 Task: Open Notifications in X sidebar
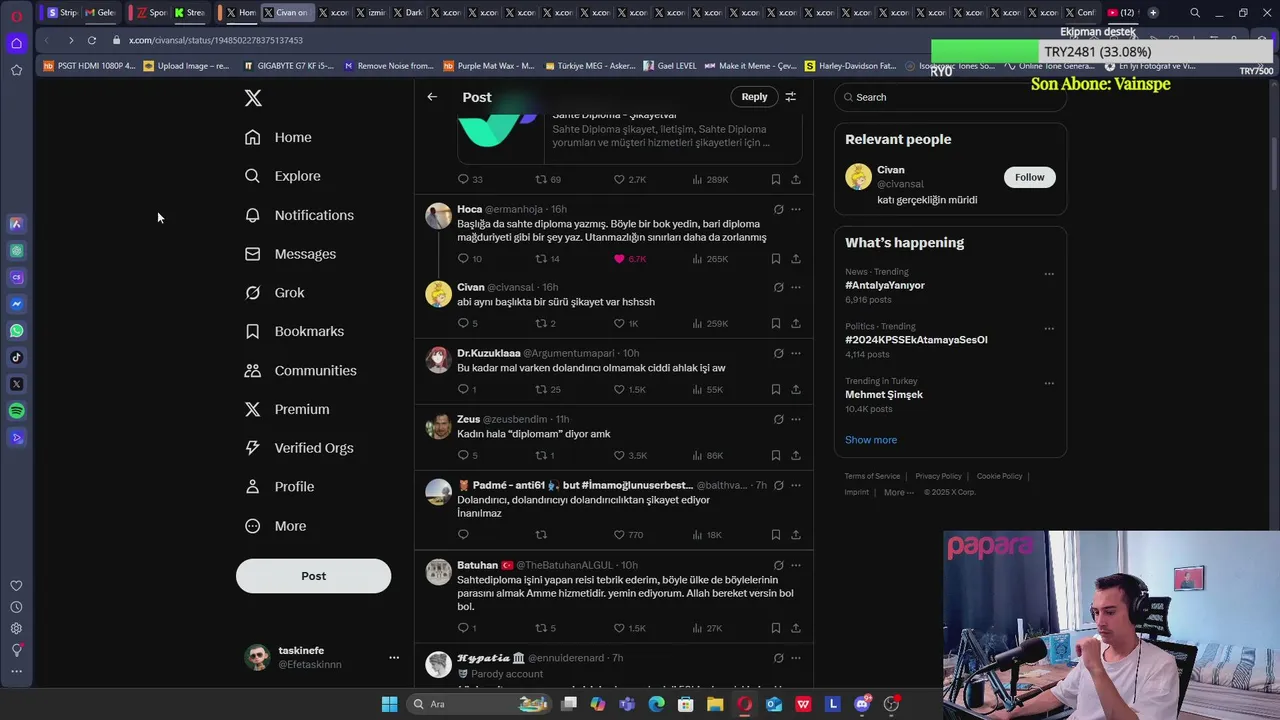pos(300,215)
